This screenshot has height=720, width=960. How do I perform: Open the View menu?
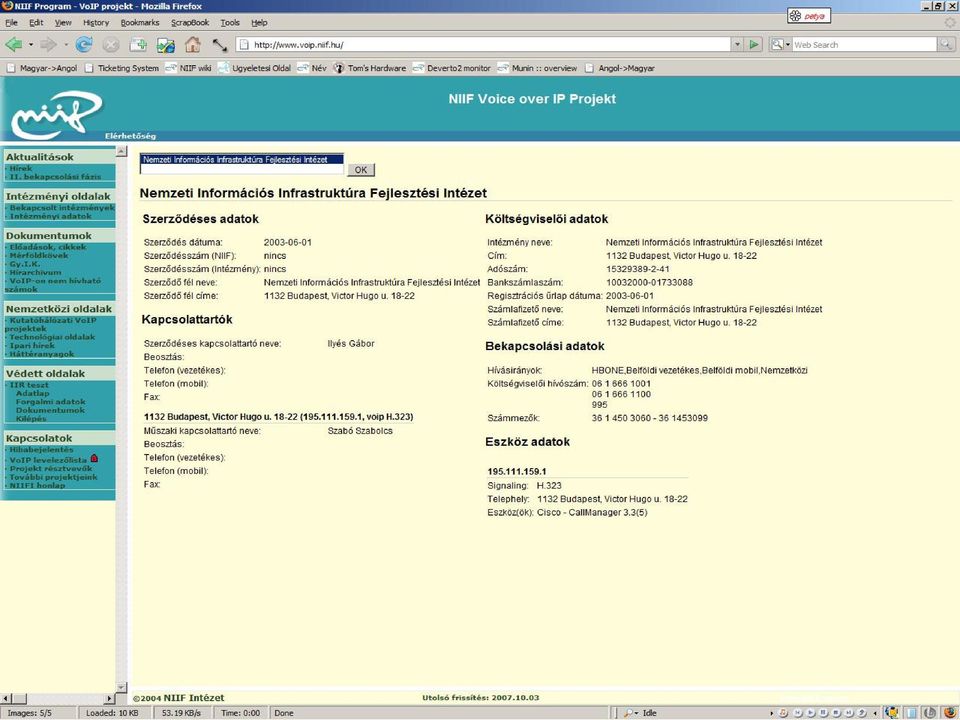point(63,23)
